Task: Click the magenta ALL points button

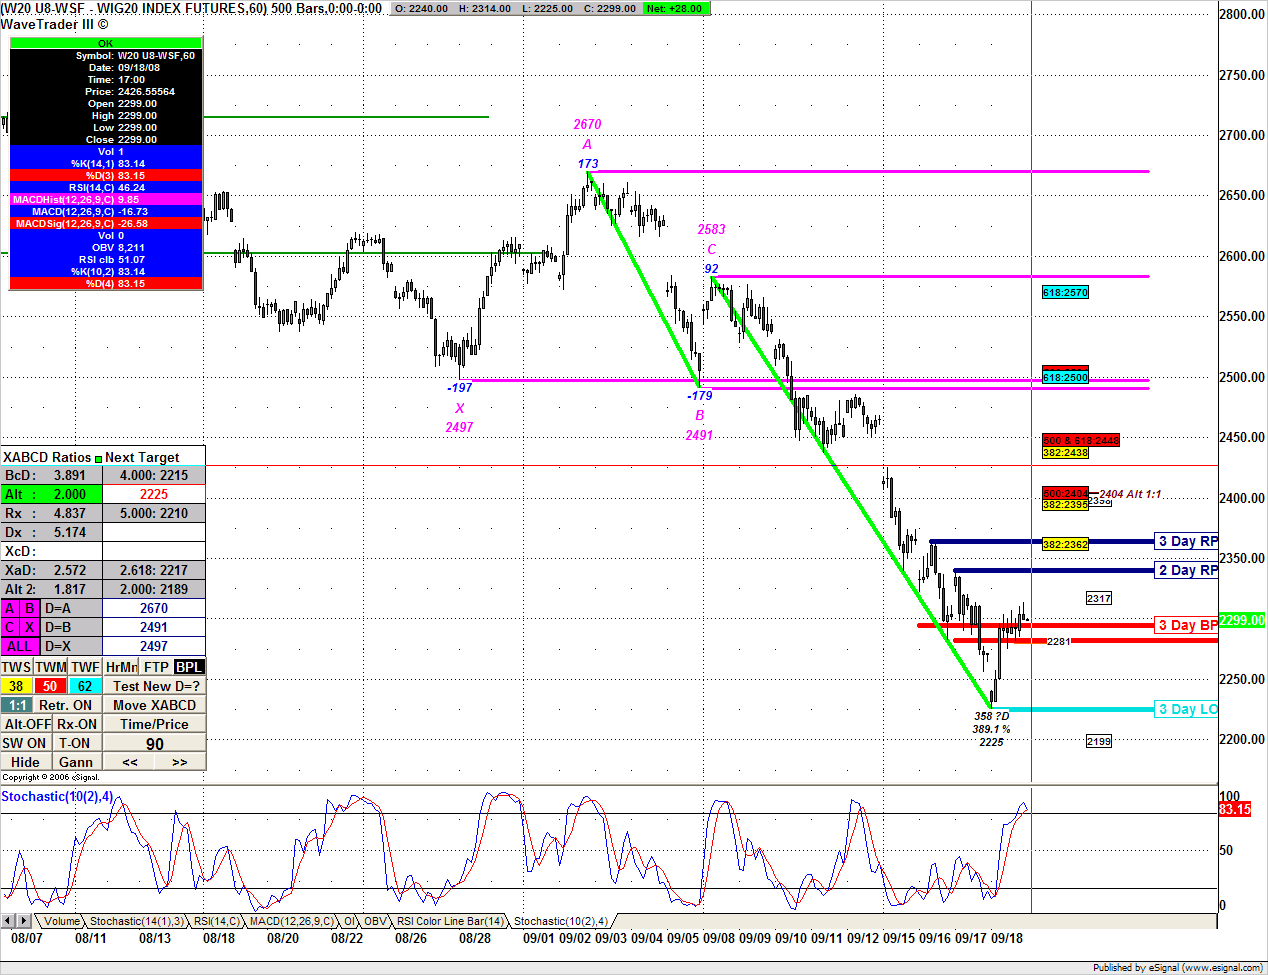Action: point(20,646)
